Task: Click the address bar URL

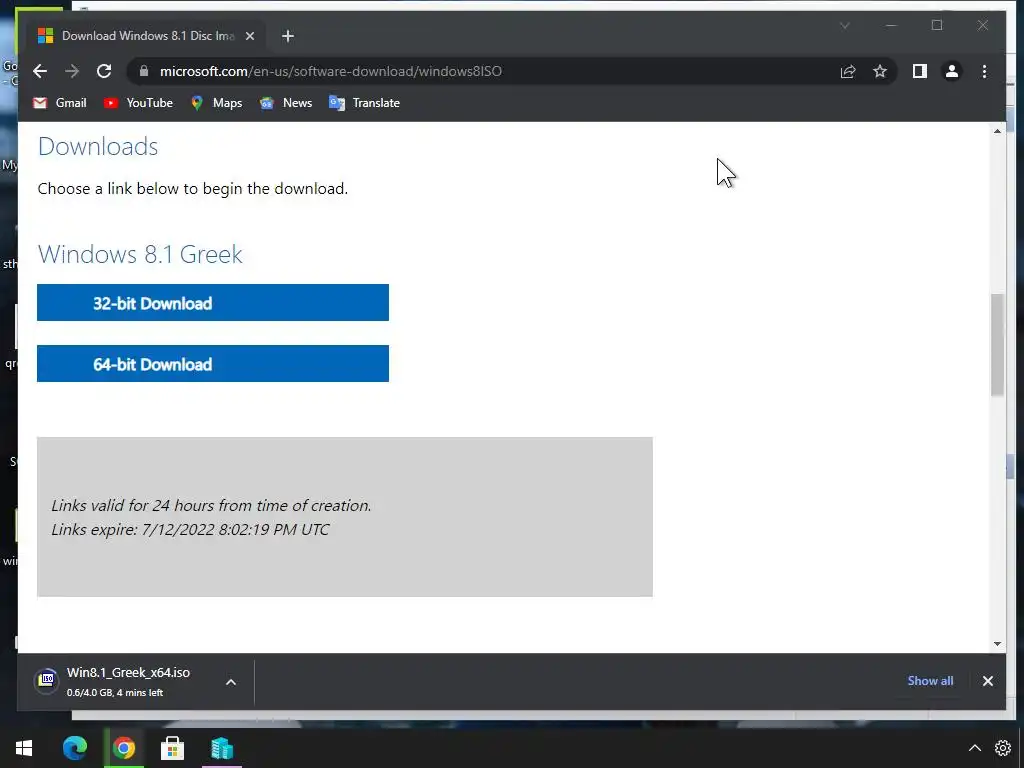Action: [330, 71]
